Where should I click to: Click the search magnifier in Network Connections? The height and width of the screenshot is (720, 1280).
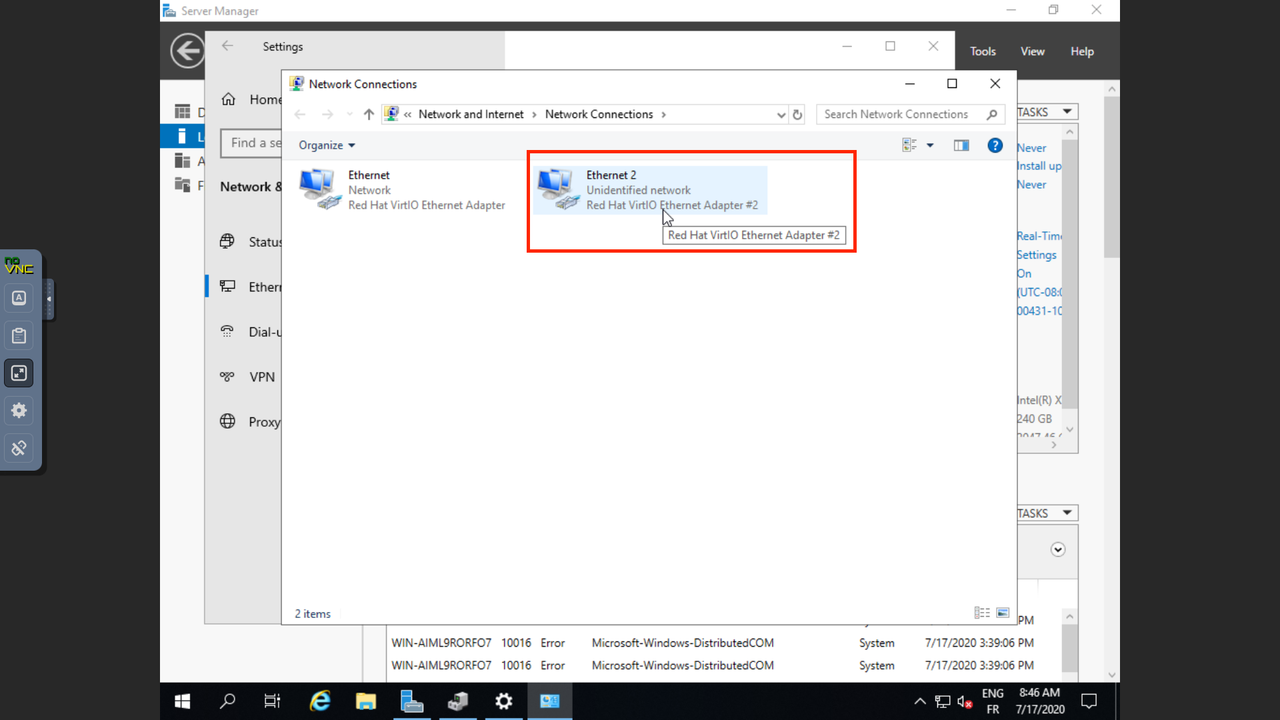[992, 114]
